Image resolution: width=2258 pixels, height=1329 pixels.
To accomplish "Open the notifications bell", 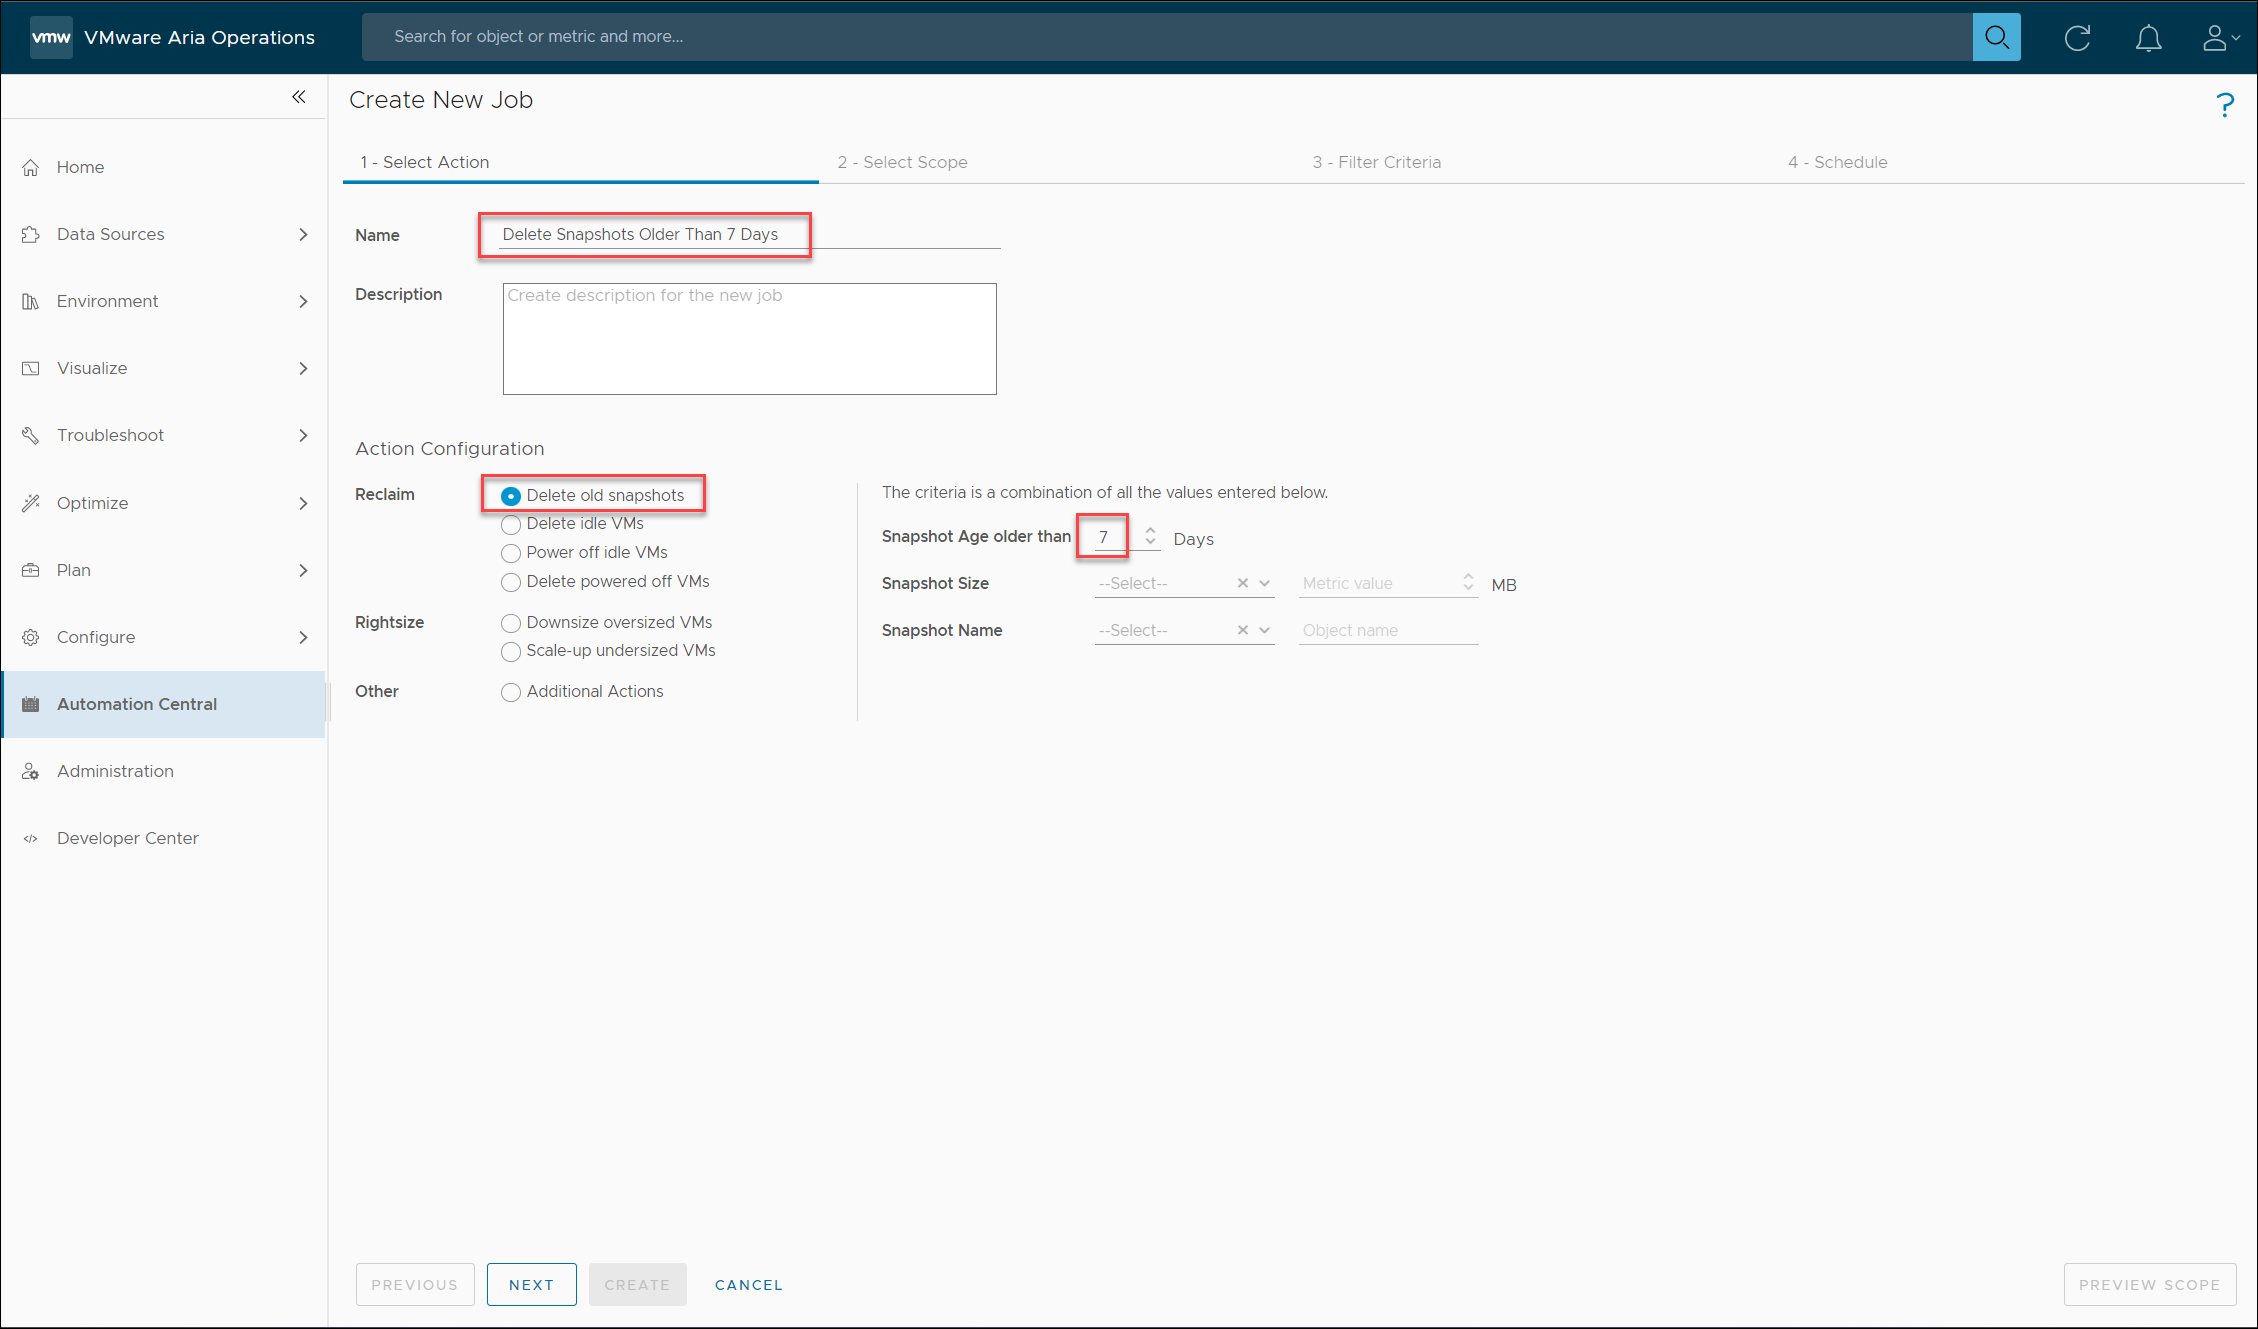I will click(x=2148, y=38).
